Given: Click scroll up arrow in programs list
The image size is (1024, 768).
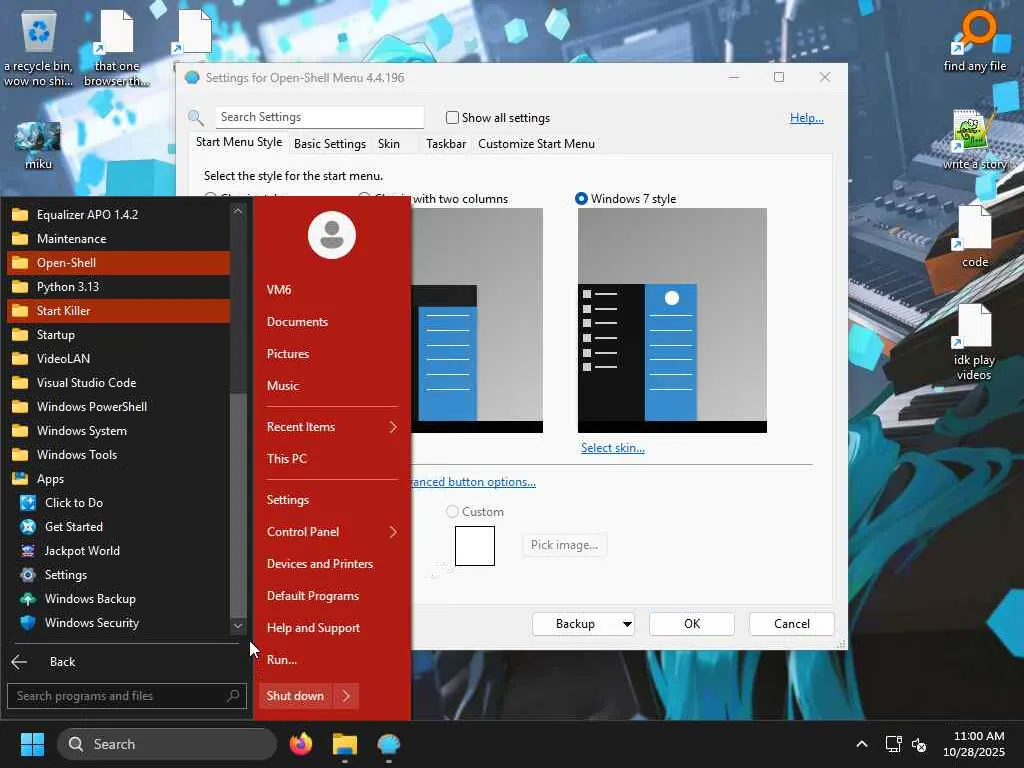Looking at the screenshot, I should pos(238,211).
